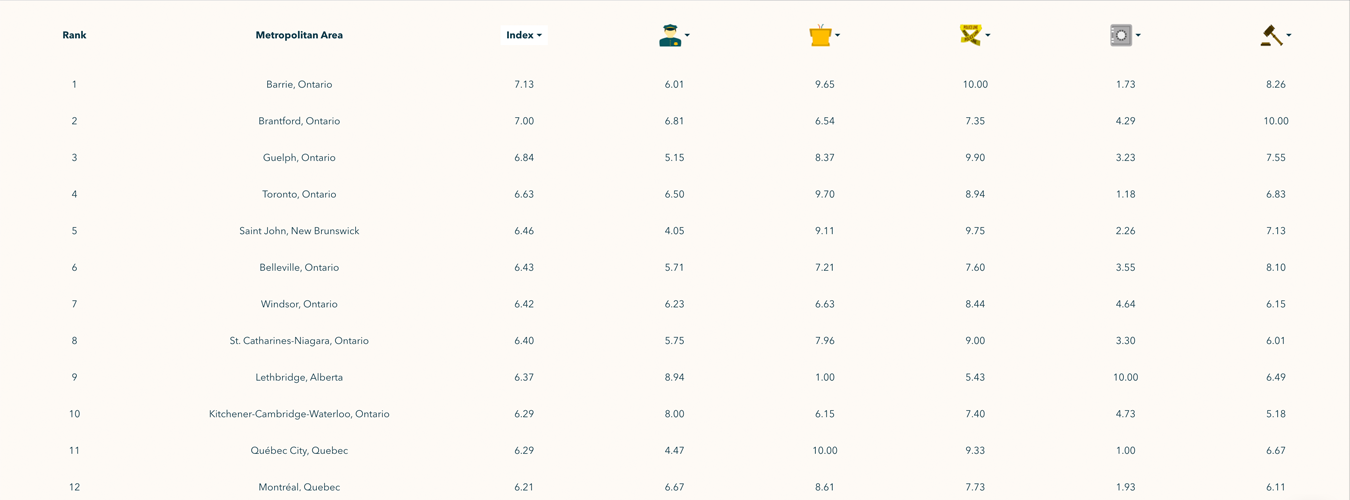Expand dropdown arrow beside podium icon
Image resolution: width=1350 pixels, height=500 pixels.
pyautogui.click(x=838, y=36)
